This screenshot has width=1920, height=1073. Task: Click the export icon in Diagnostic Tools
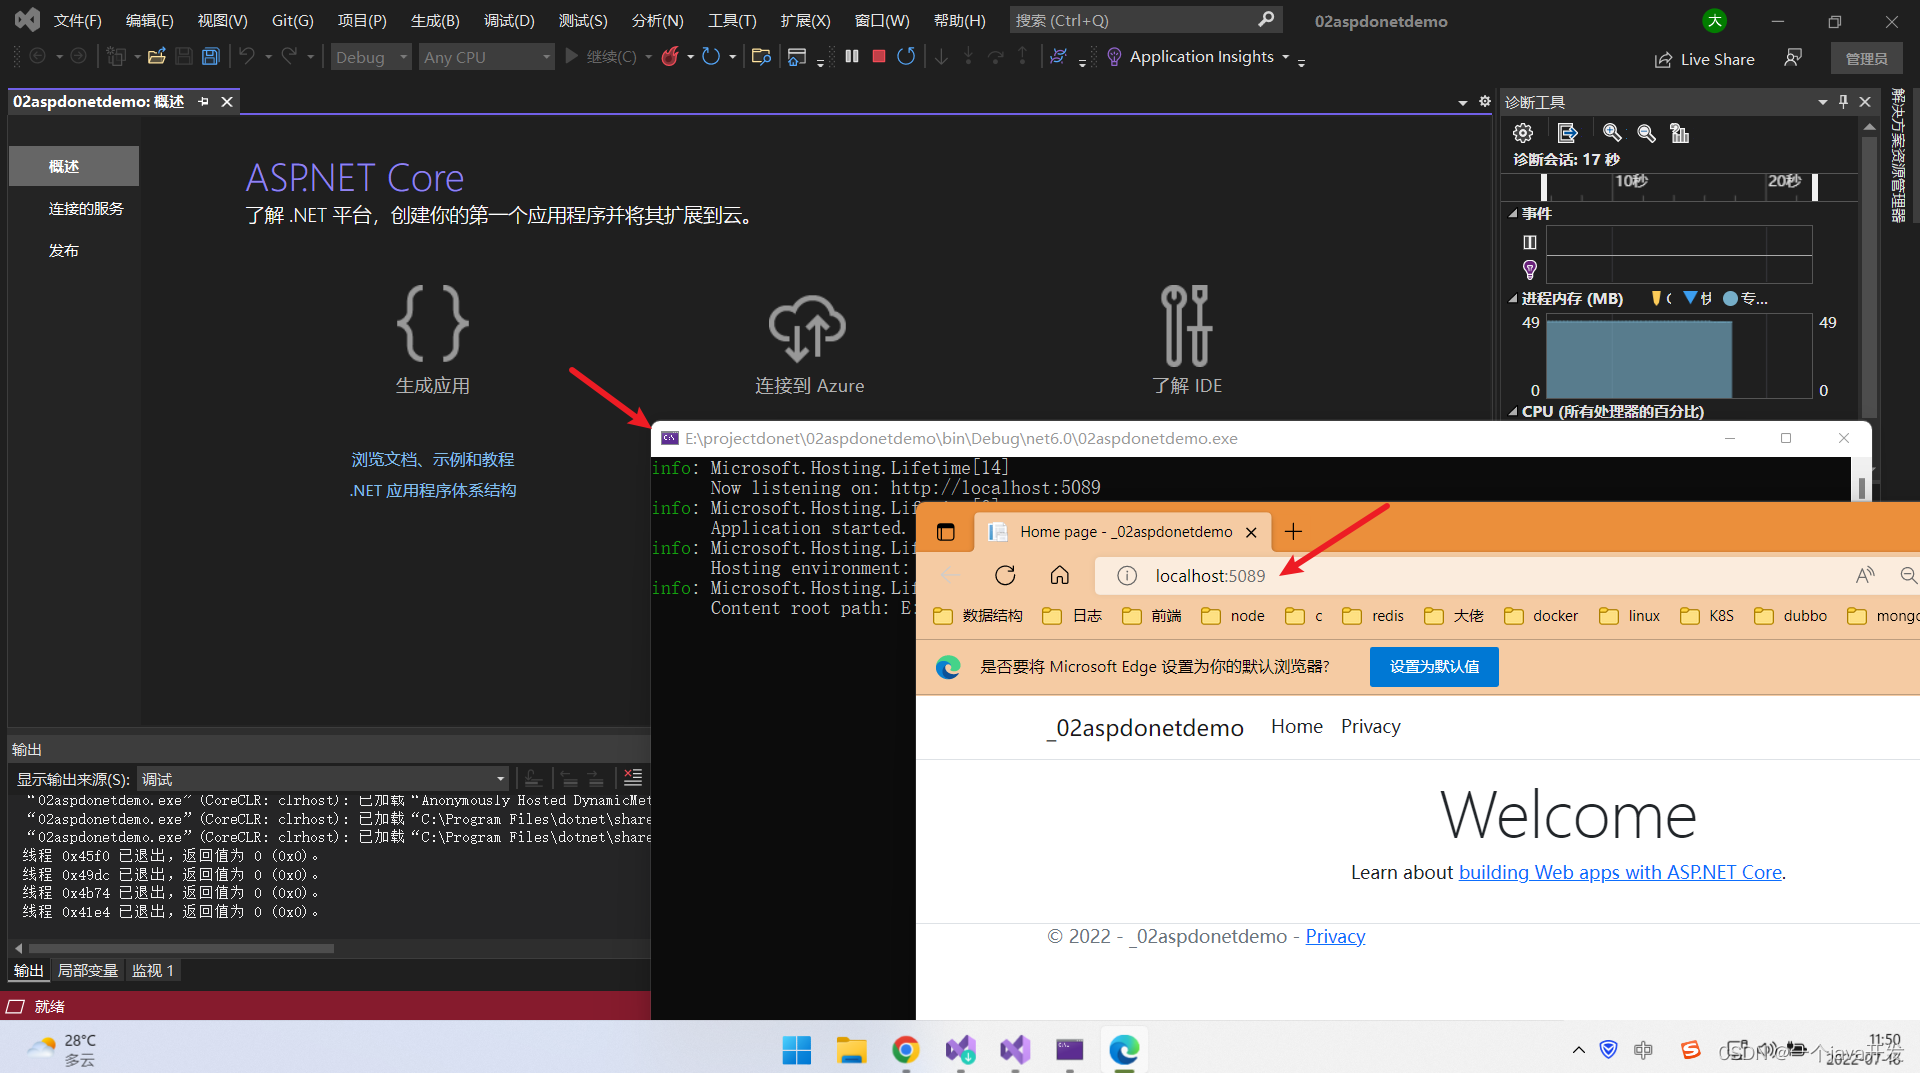point(1567,133)
